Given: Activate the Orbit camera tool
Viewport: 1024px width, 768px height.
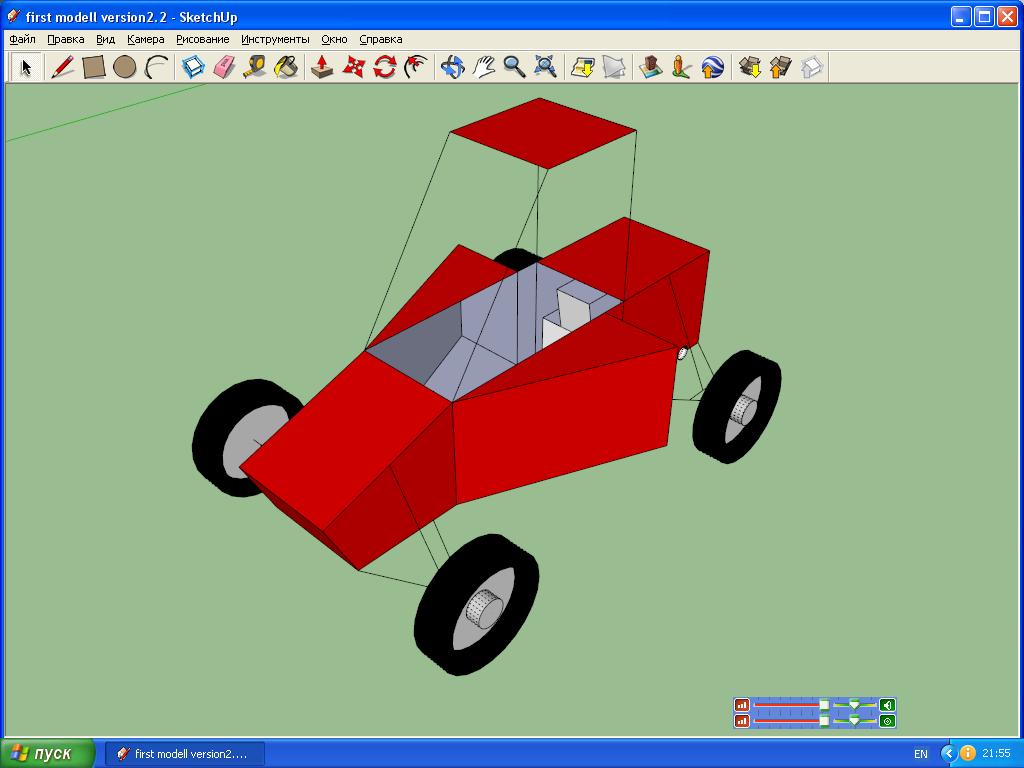Looking at the screenshot, I should coord(452,67).
